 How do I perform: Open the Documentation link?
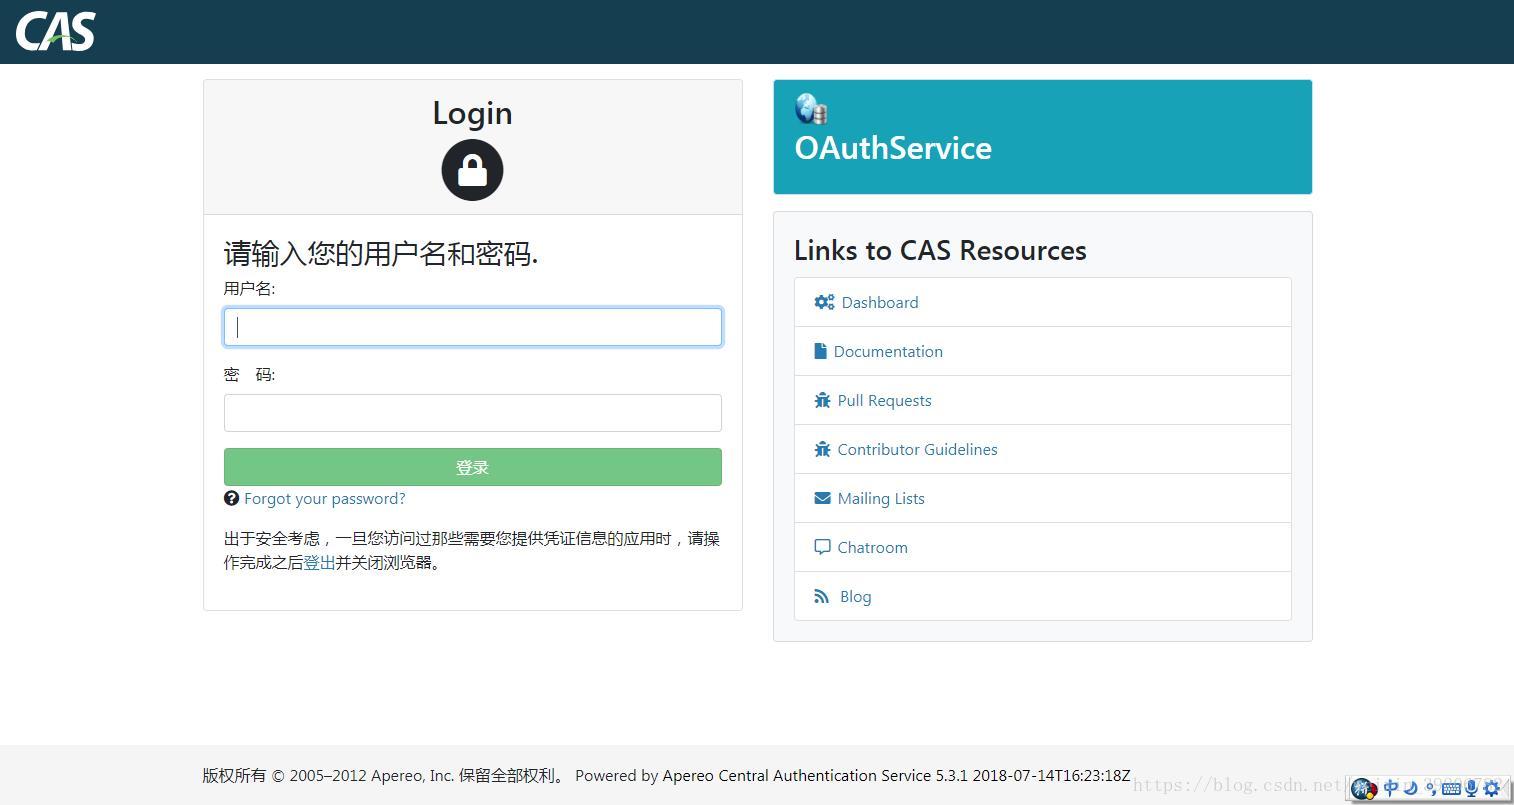click(x=888, y=351)
